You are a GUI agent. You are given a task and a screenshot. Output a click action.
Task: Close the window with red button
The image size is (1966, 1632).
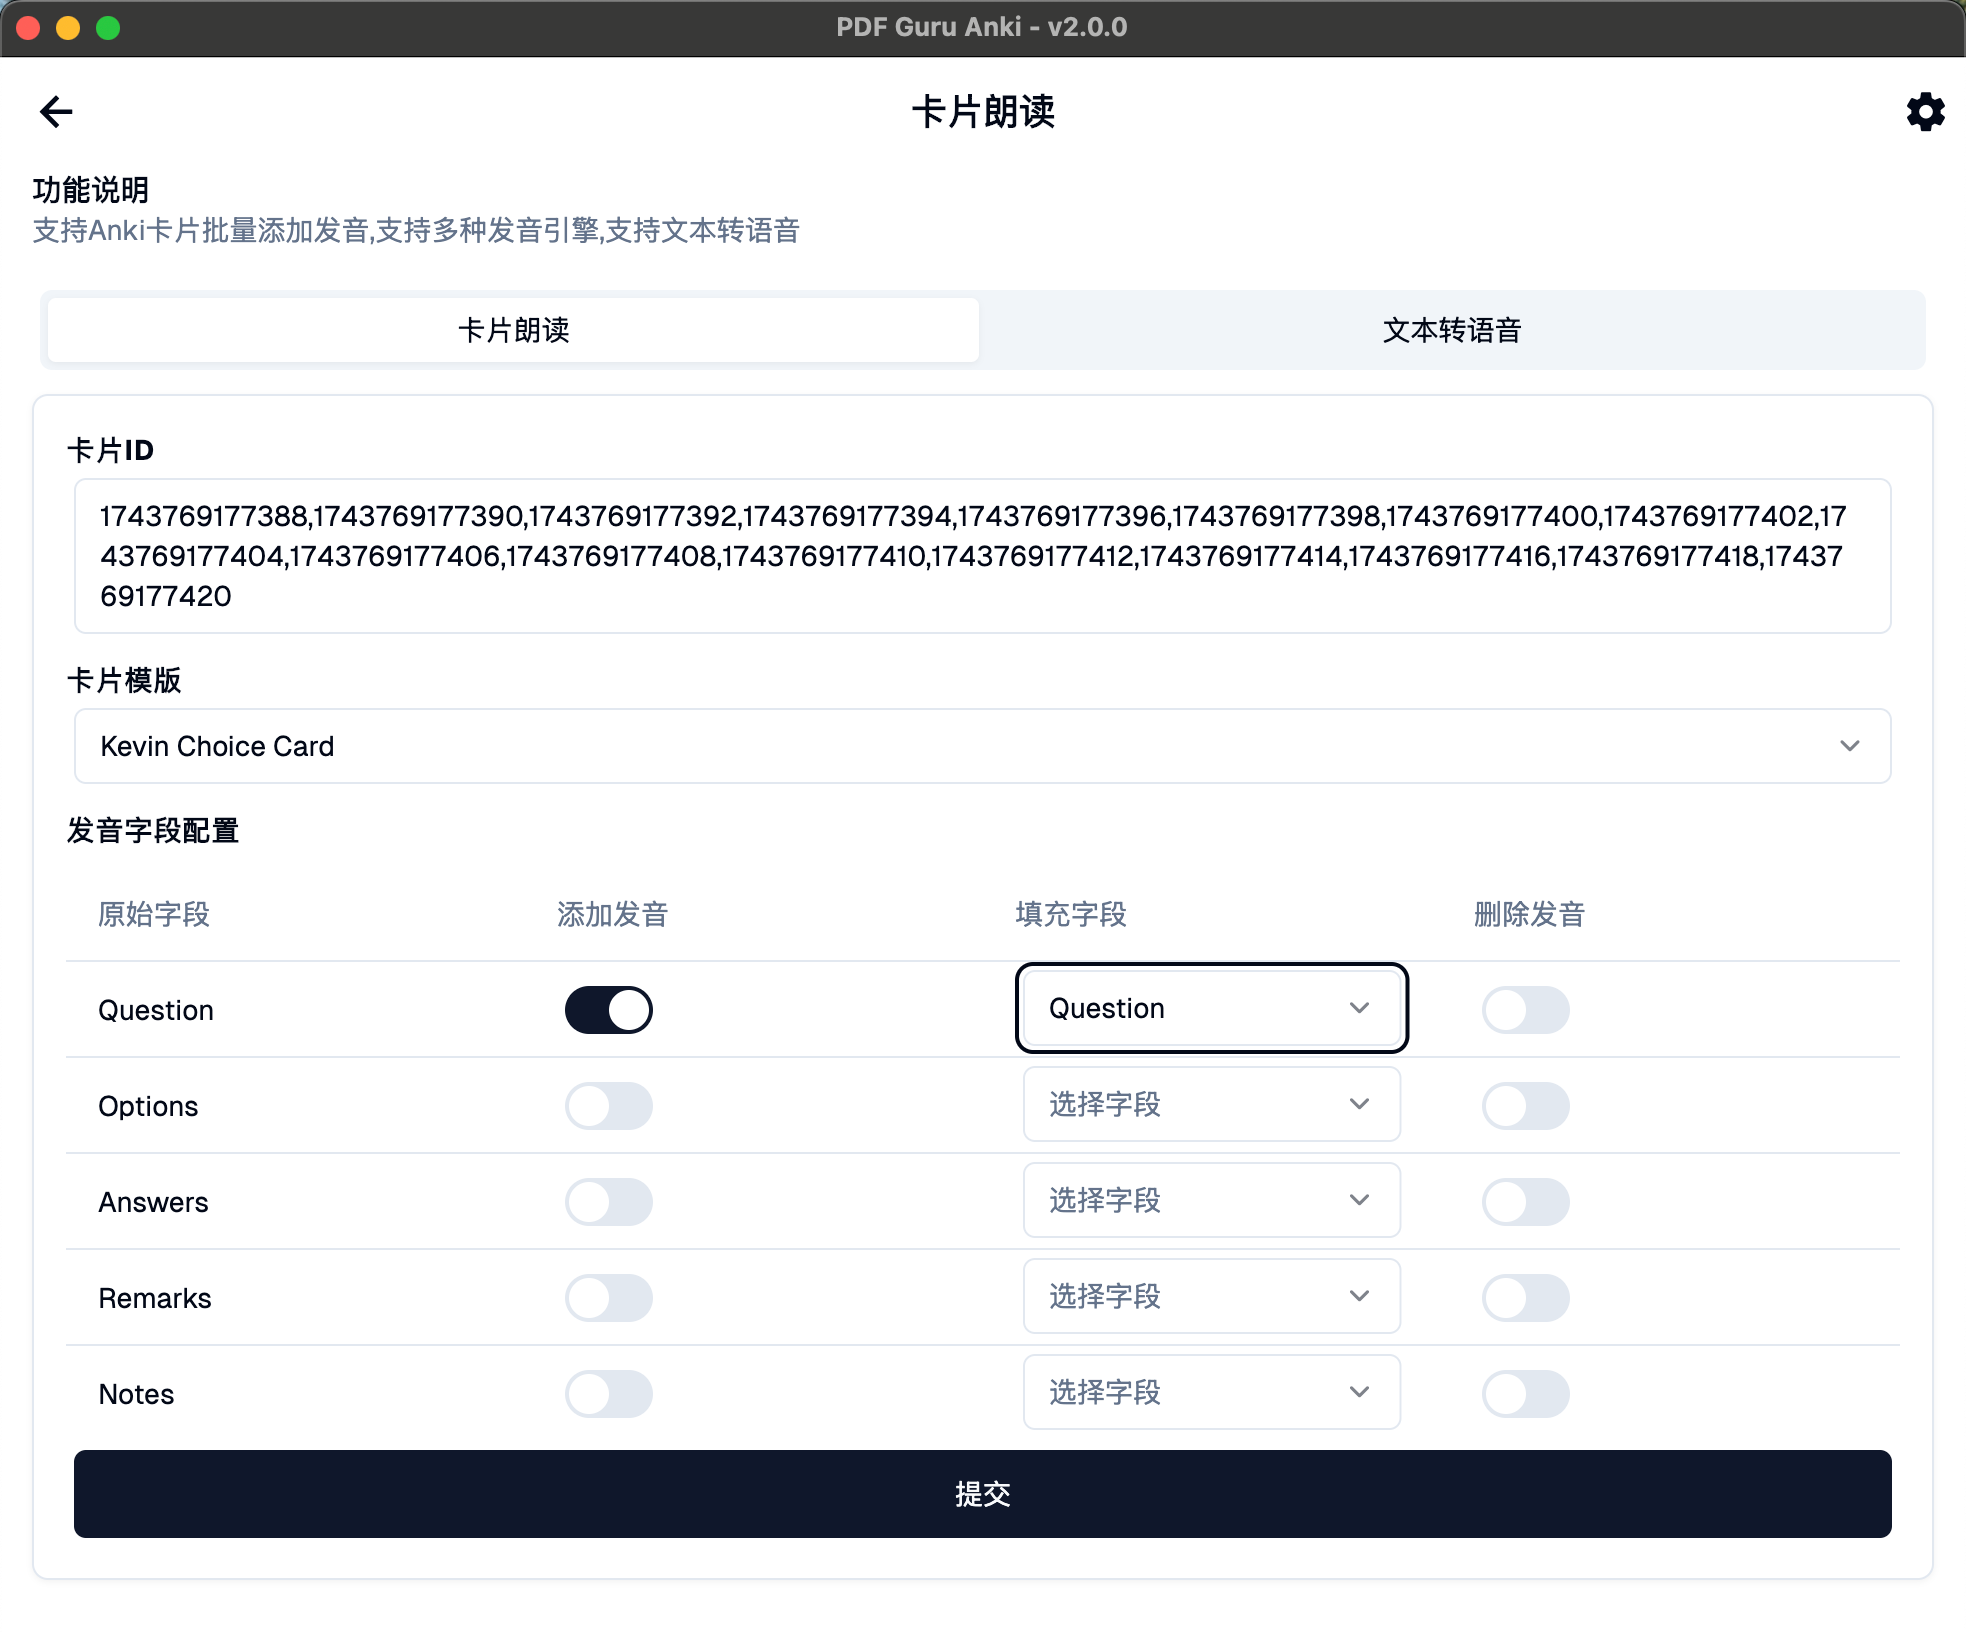(28, 28)
